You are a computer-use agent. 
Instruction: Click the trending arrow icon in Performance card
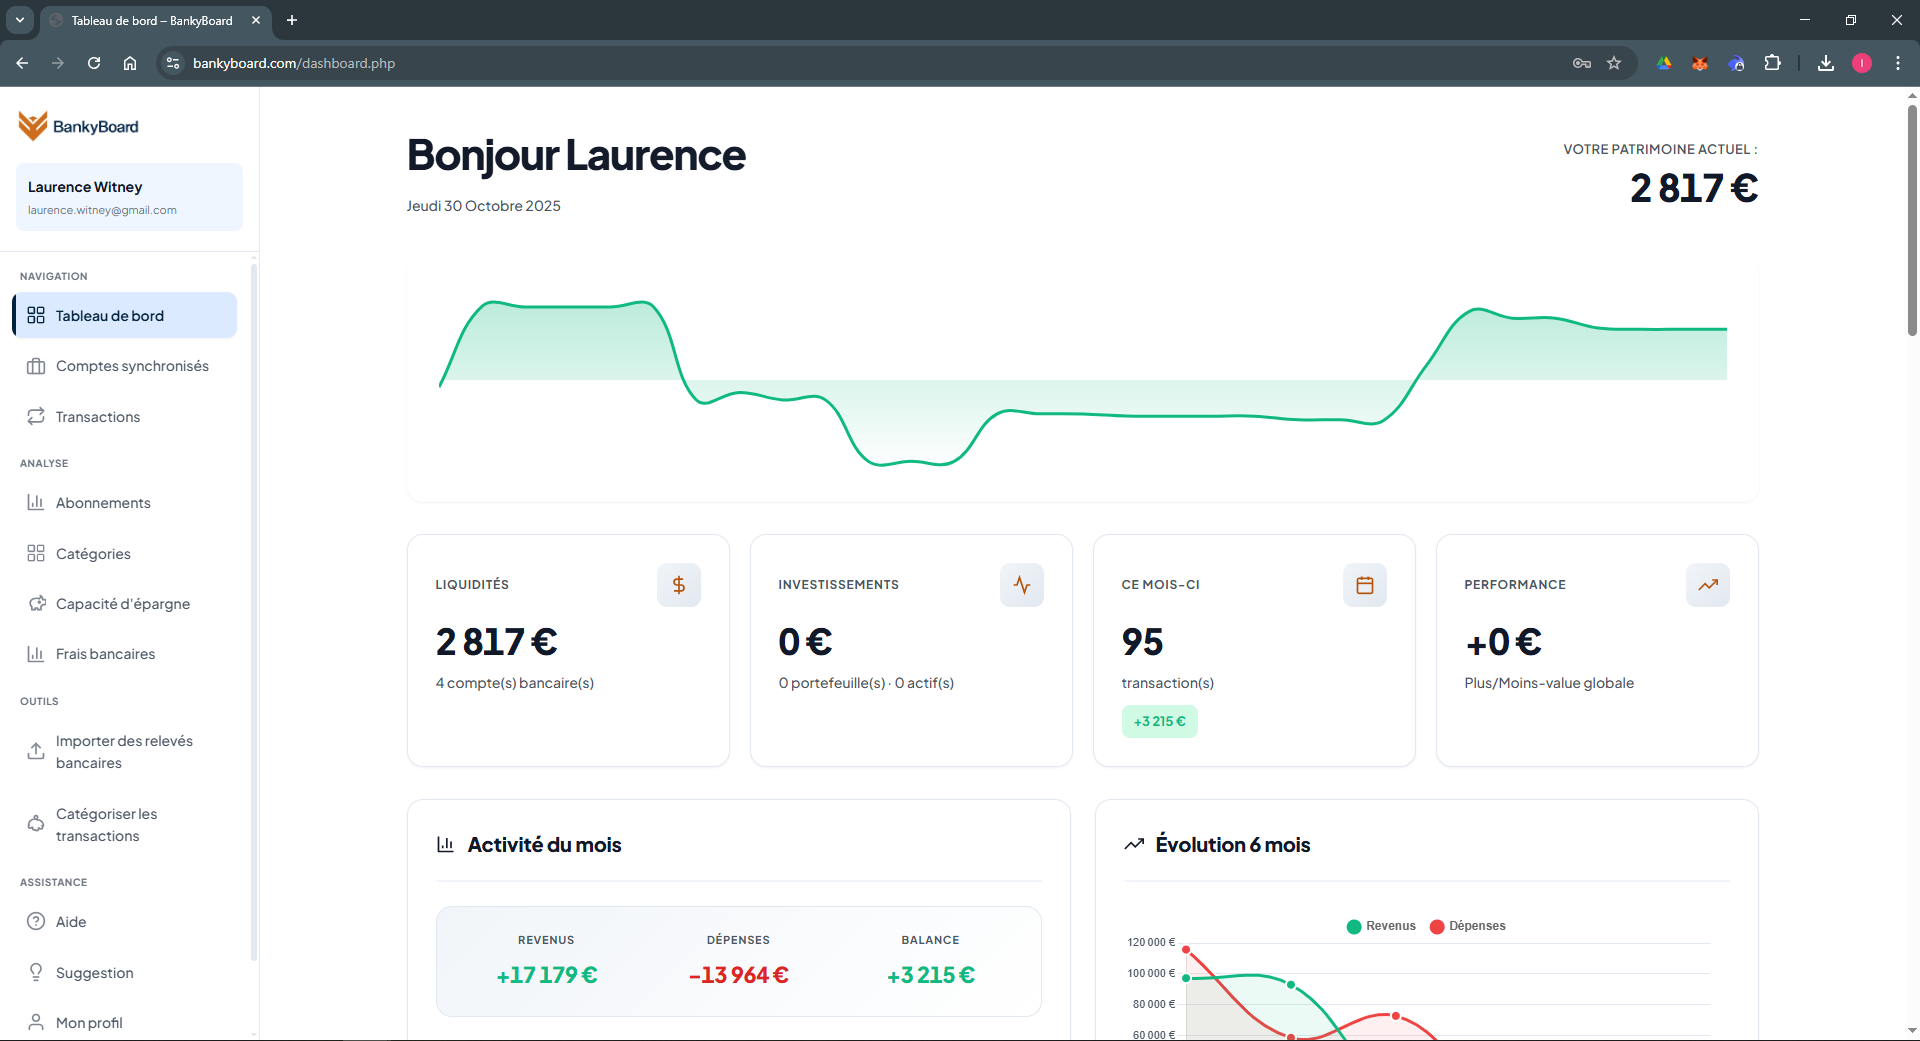(x=1707, y=585)
